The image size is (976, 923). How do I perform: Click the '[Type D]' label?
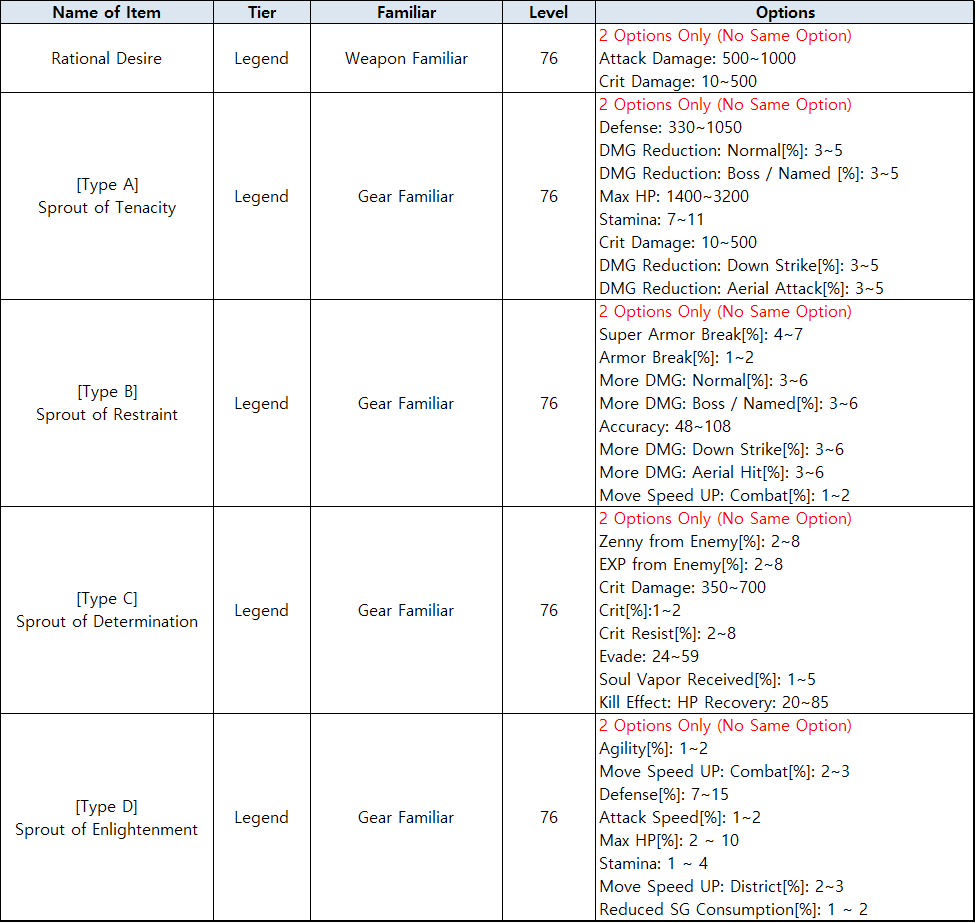click(x=107, y=807)
